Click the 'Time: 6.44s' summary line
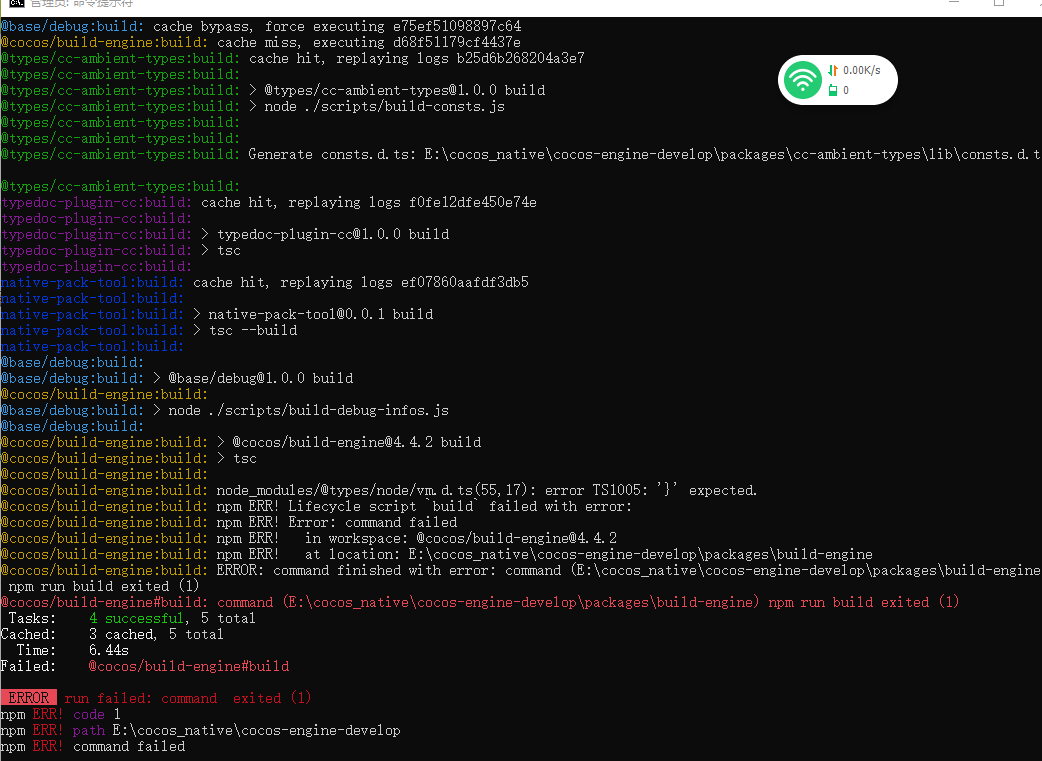Screen dimensions: 1042x761 click(72, 650)
